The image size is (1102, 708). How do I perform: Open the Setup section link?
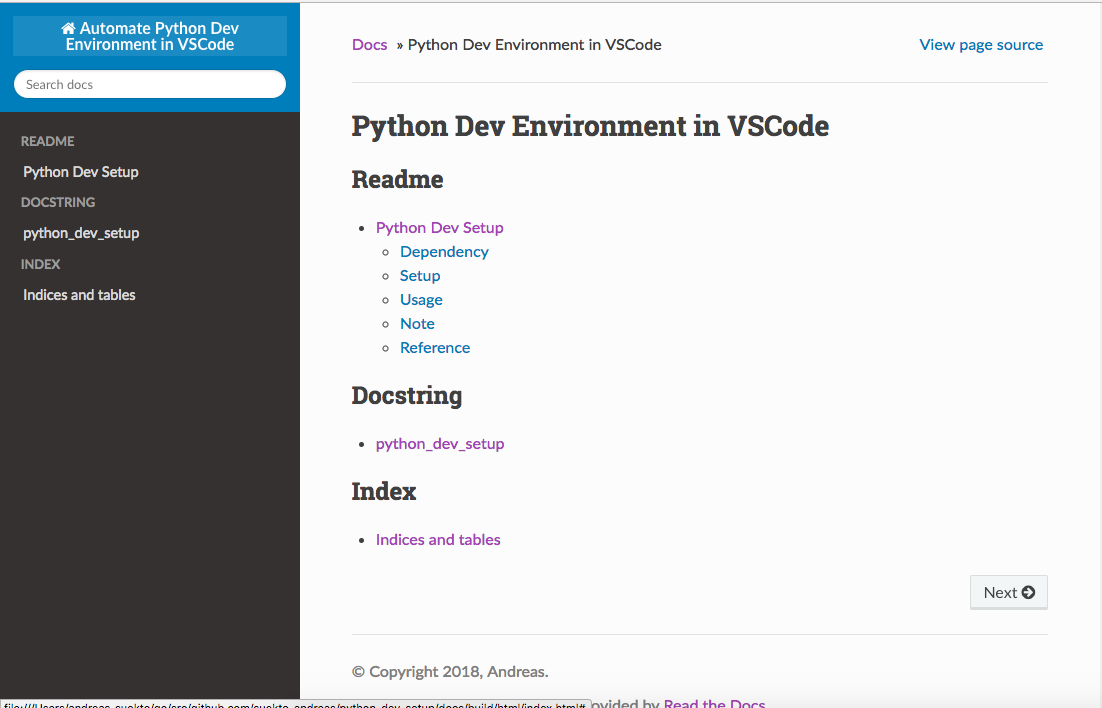tap(420, 275)
